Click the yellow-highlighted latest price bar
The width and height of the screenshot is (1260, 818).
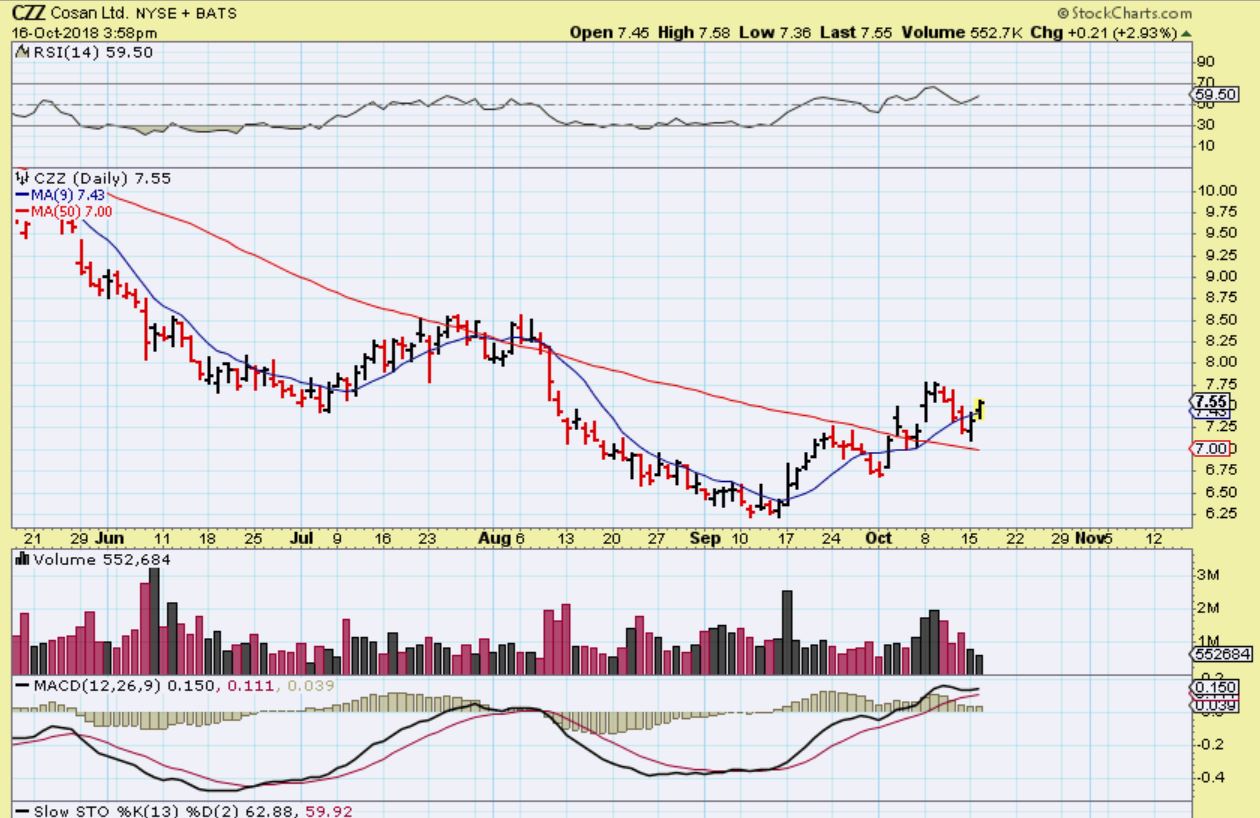click(980, 408)
